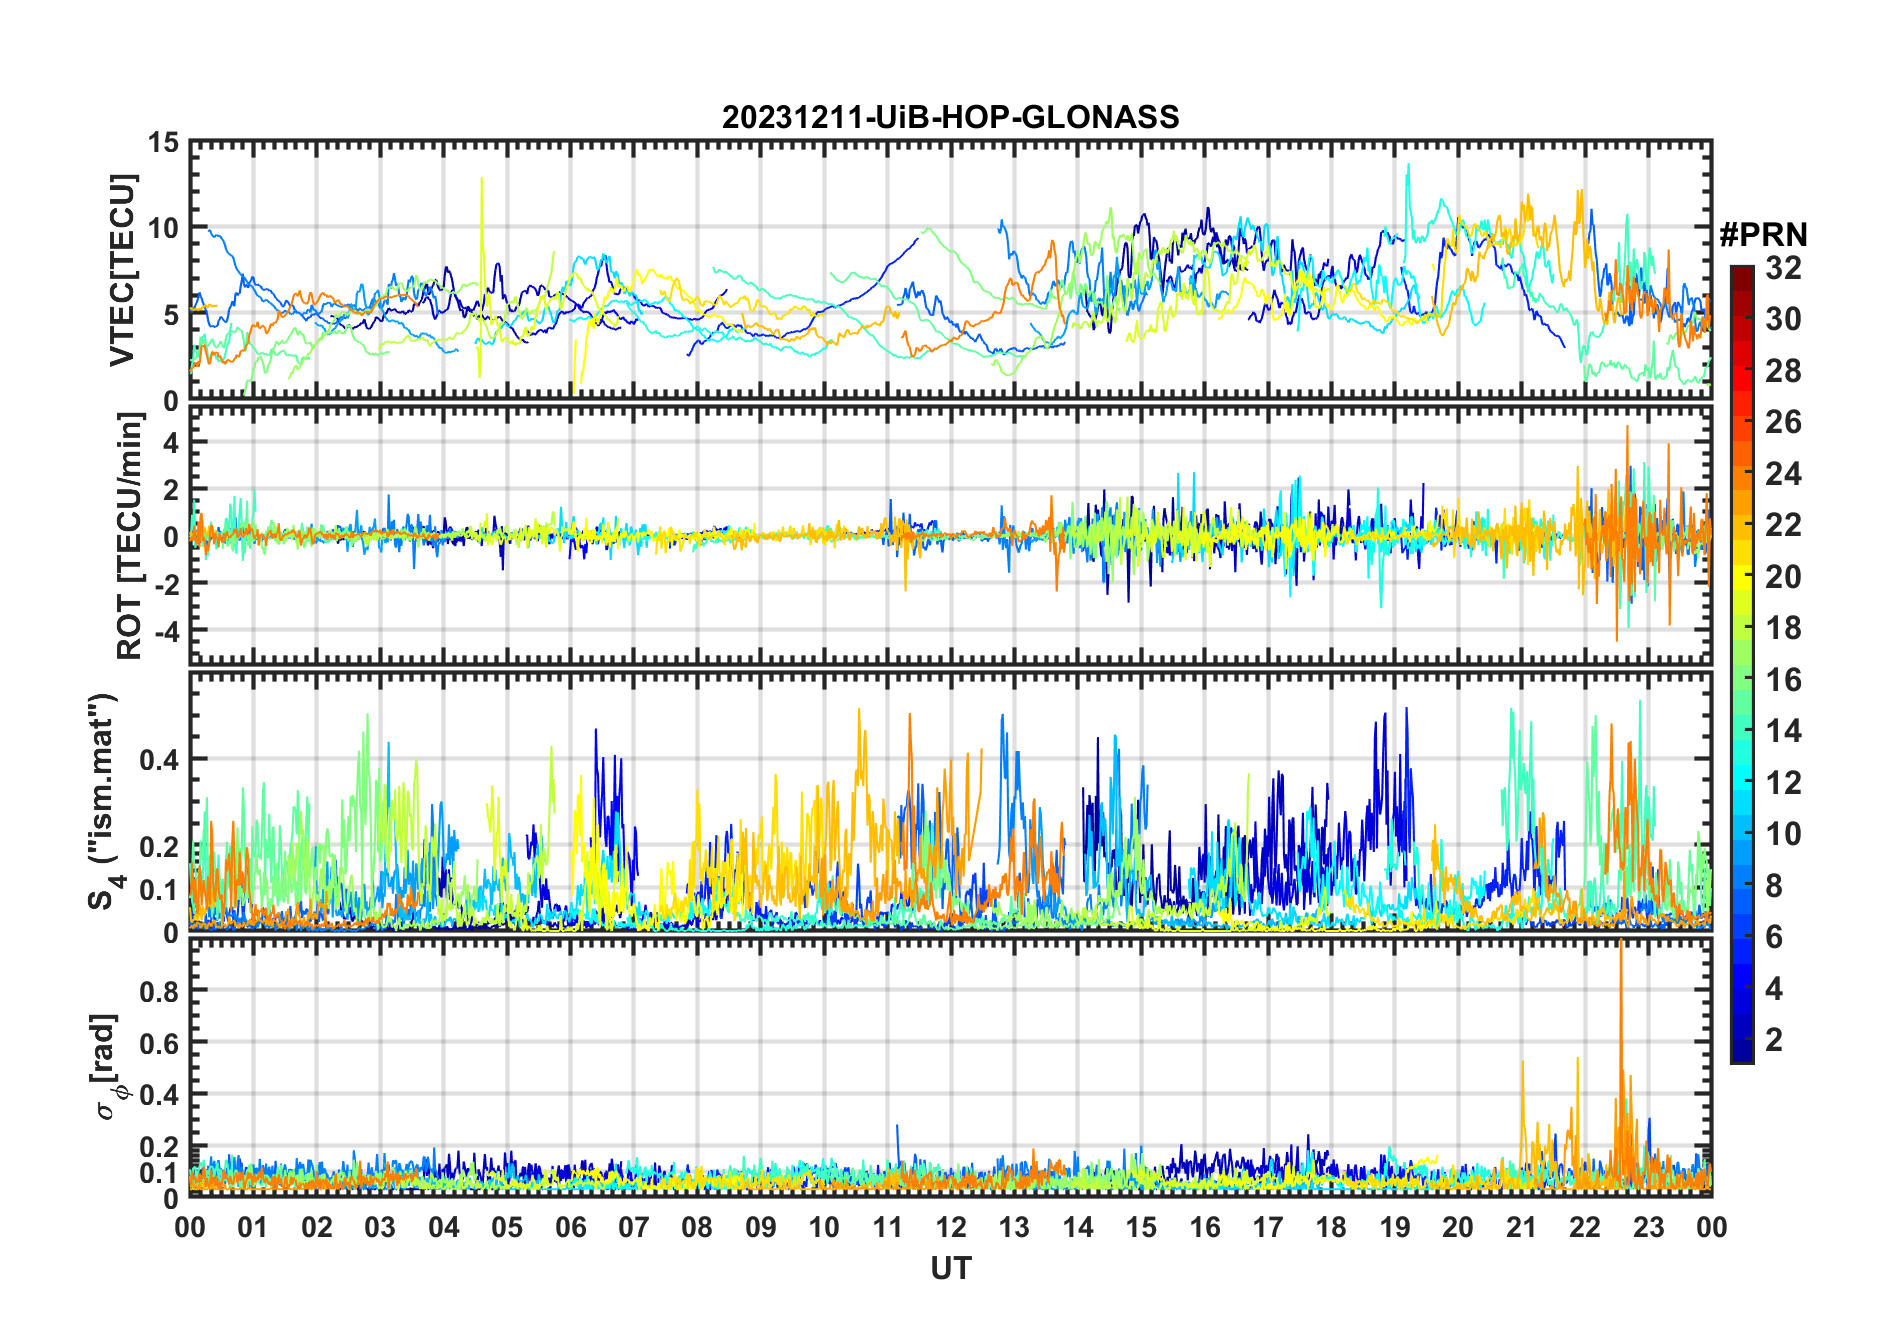Screen dimensions: 1902x1330
Task: Click the "-2" tick on ROT axis
Action: pyautogui.click(x=166, y=583)
